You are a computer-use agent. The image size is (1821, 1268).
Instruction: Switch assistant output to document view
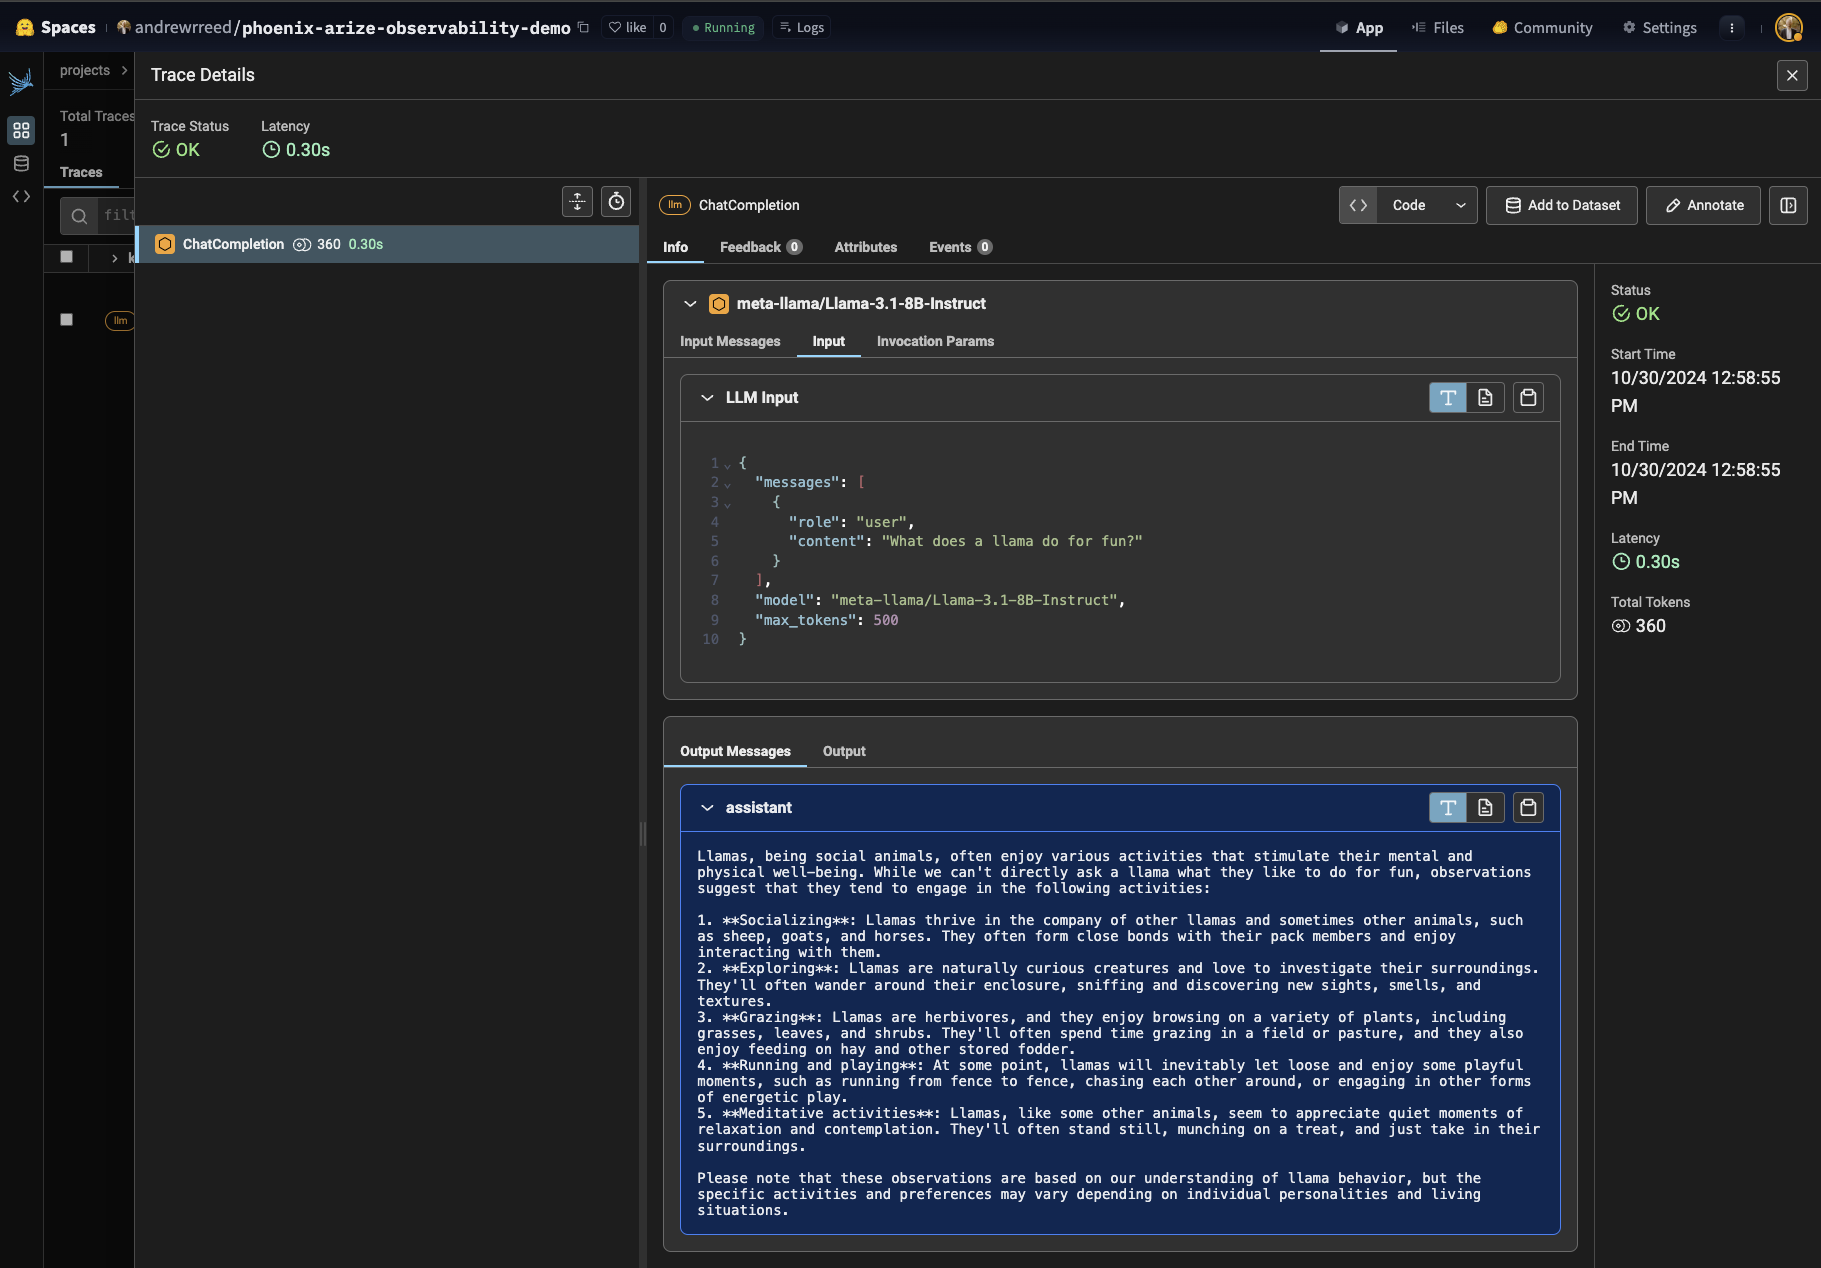pos(1485,808)
